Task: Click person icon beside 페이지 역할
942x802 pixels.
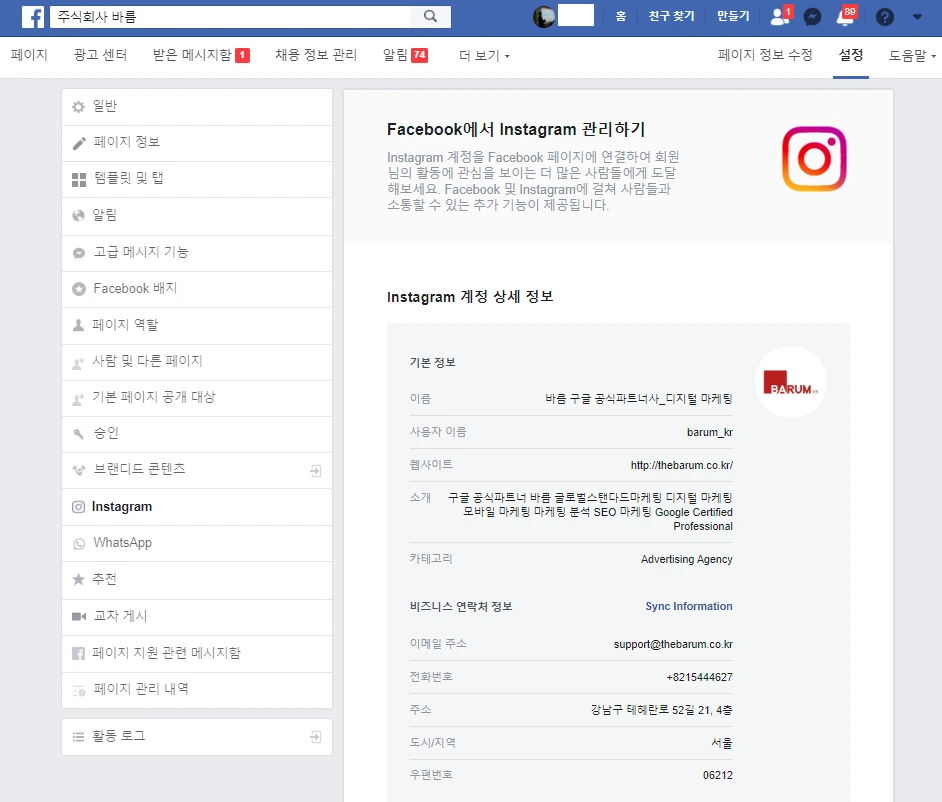Action: point(78,325)
